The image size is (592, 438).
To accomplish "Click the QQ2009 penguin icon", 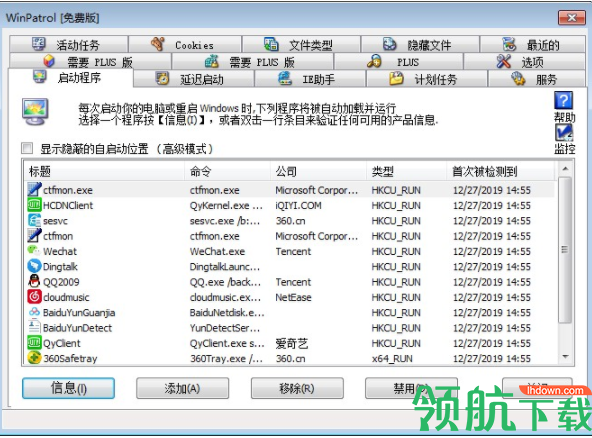I will pos(34,281).
